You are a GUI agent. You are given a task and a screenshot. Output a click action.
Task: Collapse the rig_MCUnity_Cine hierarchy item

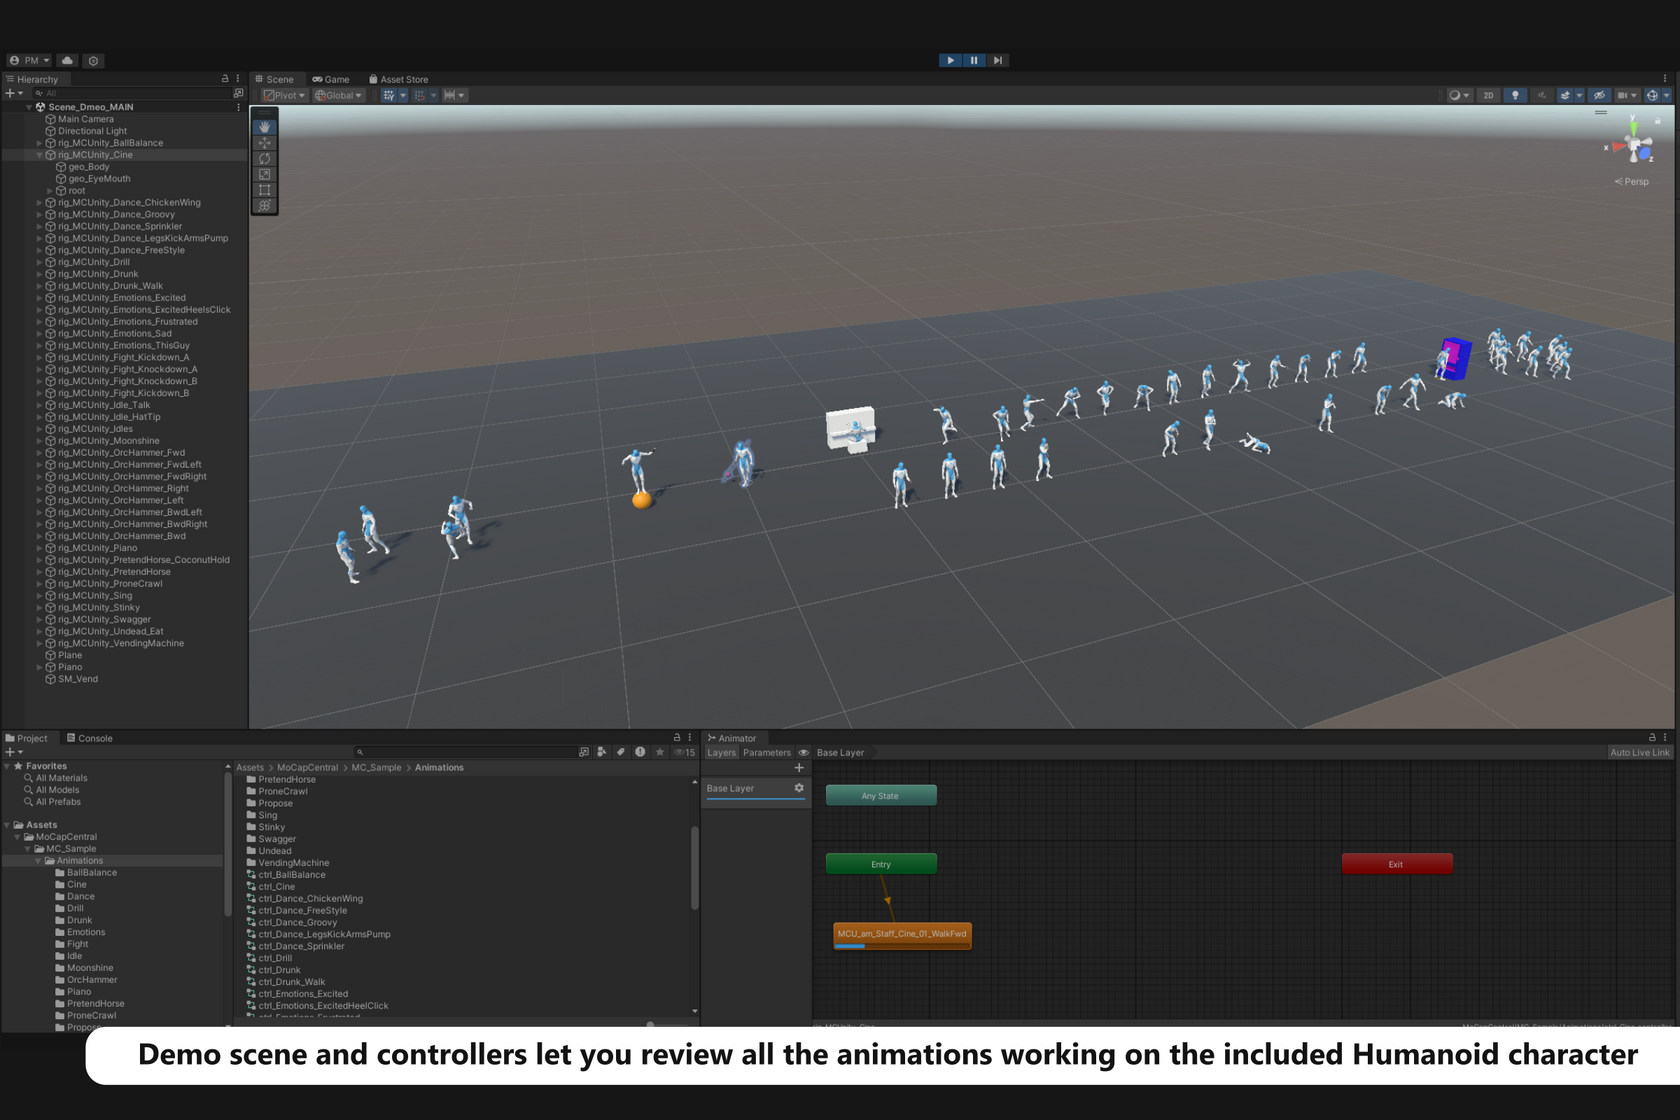coord(39,155)
